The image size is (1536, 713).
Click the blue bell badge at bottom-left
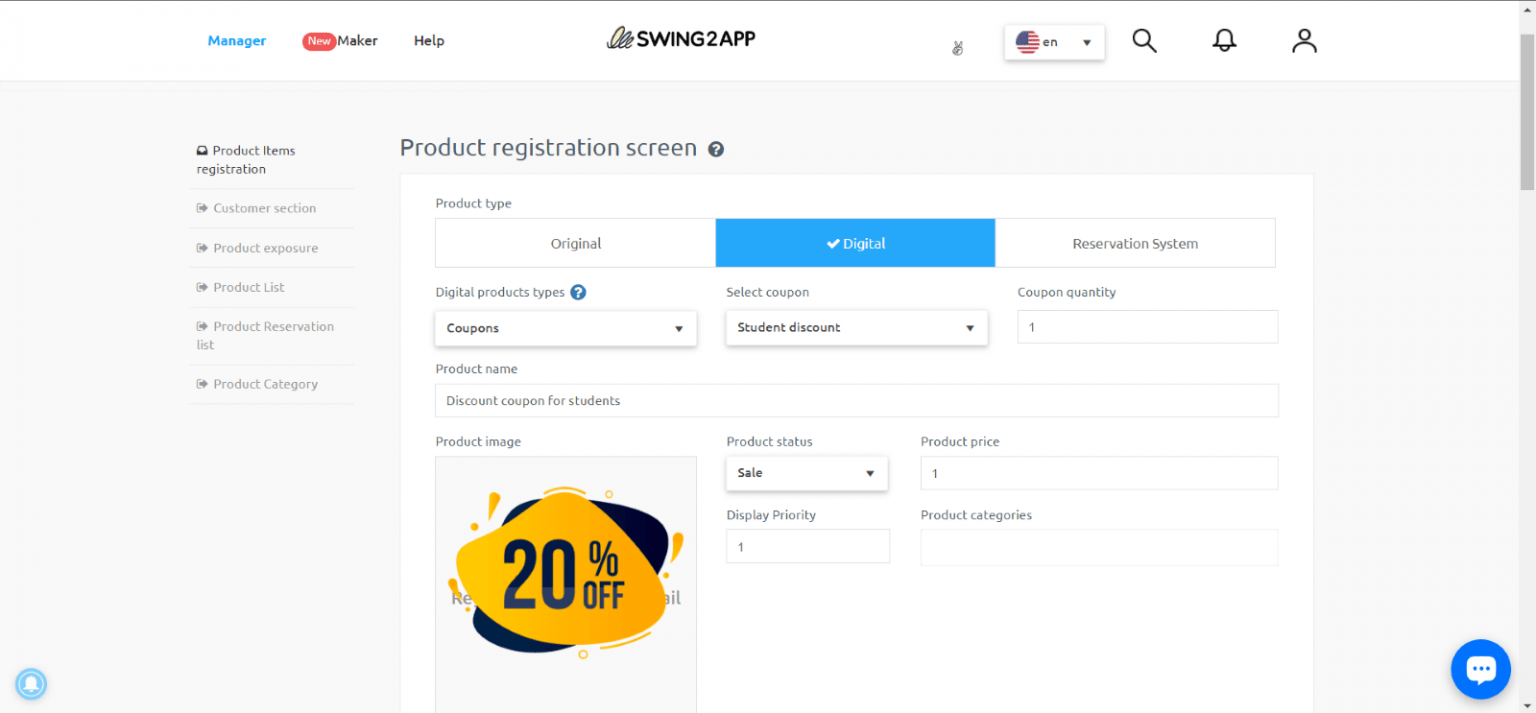click(x=31, y=684)
